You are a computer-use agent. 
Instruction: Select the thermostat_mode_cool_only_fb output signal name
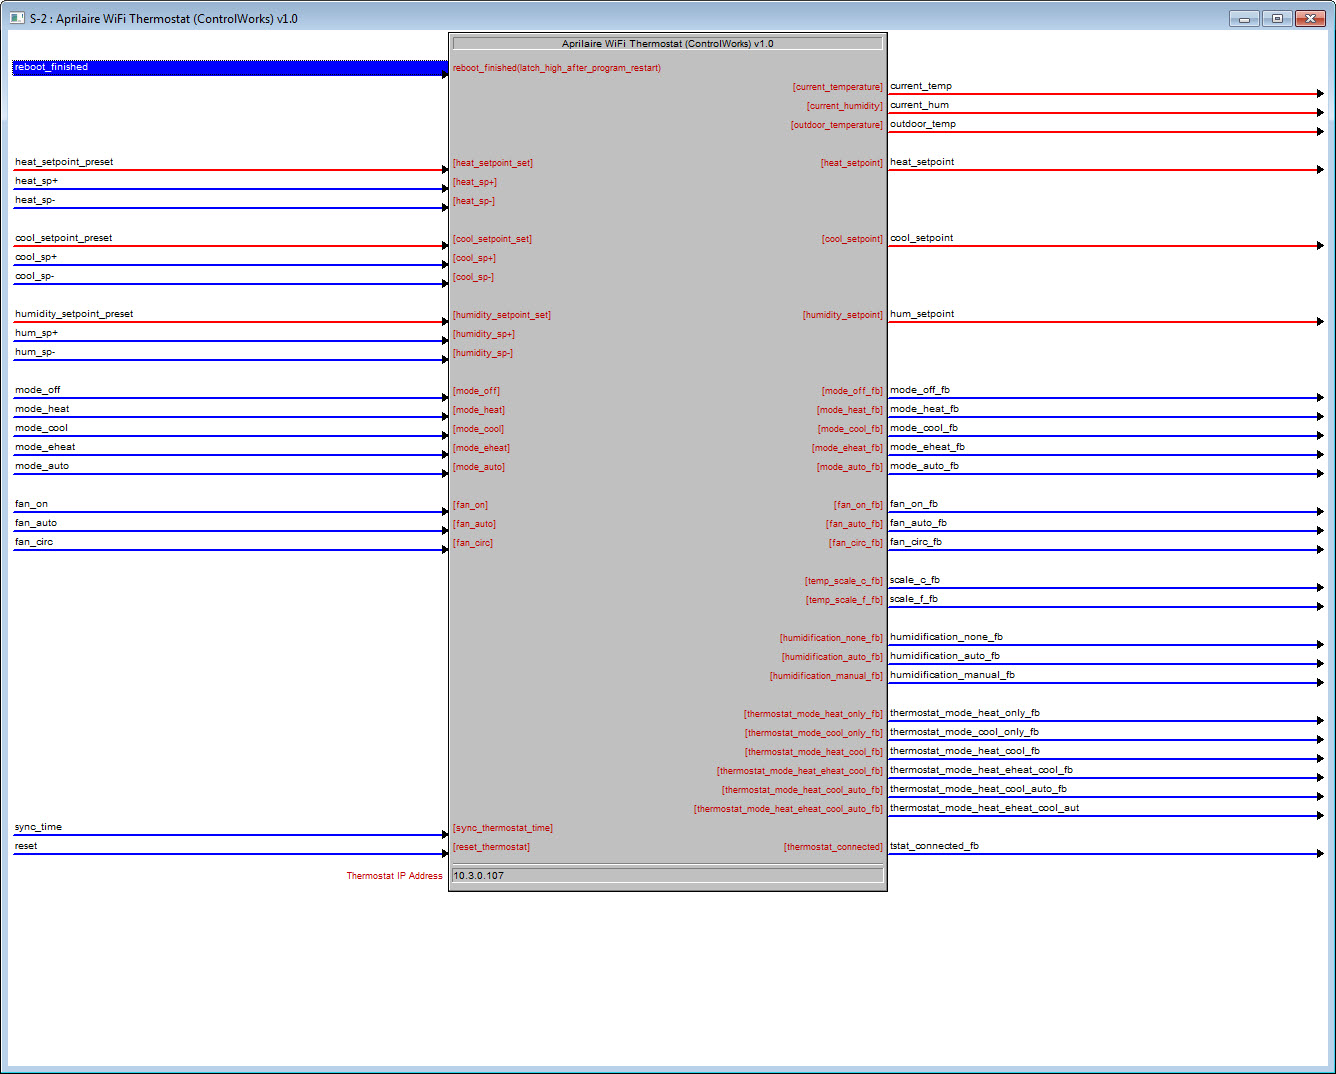(x=965, y=732)
